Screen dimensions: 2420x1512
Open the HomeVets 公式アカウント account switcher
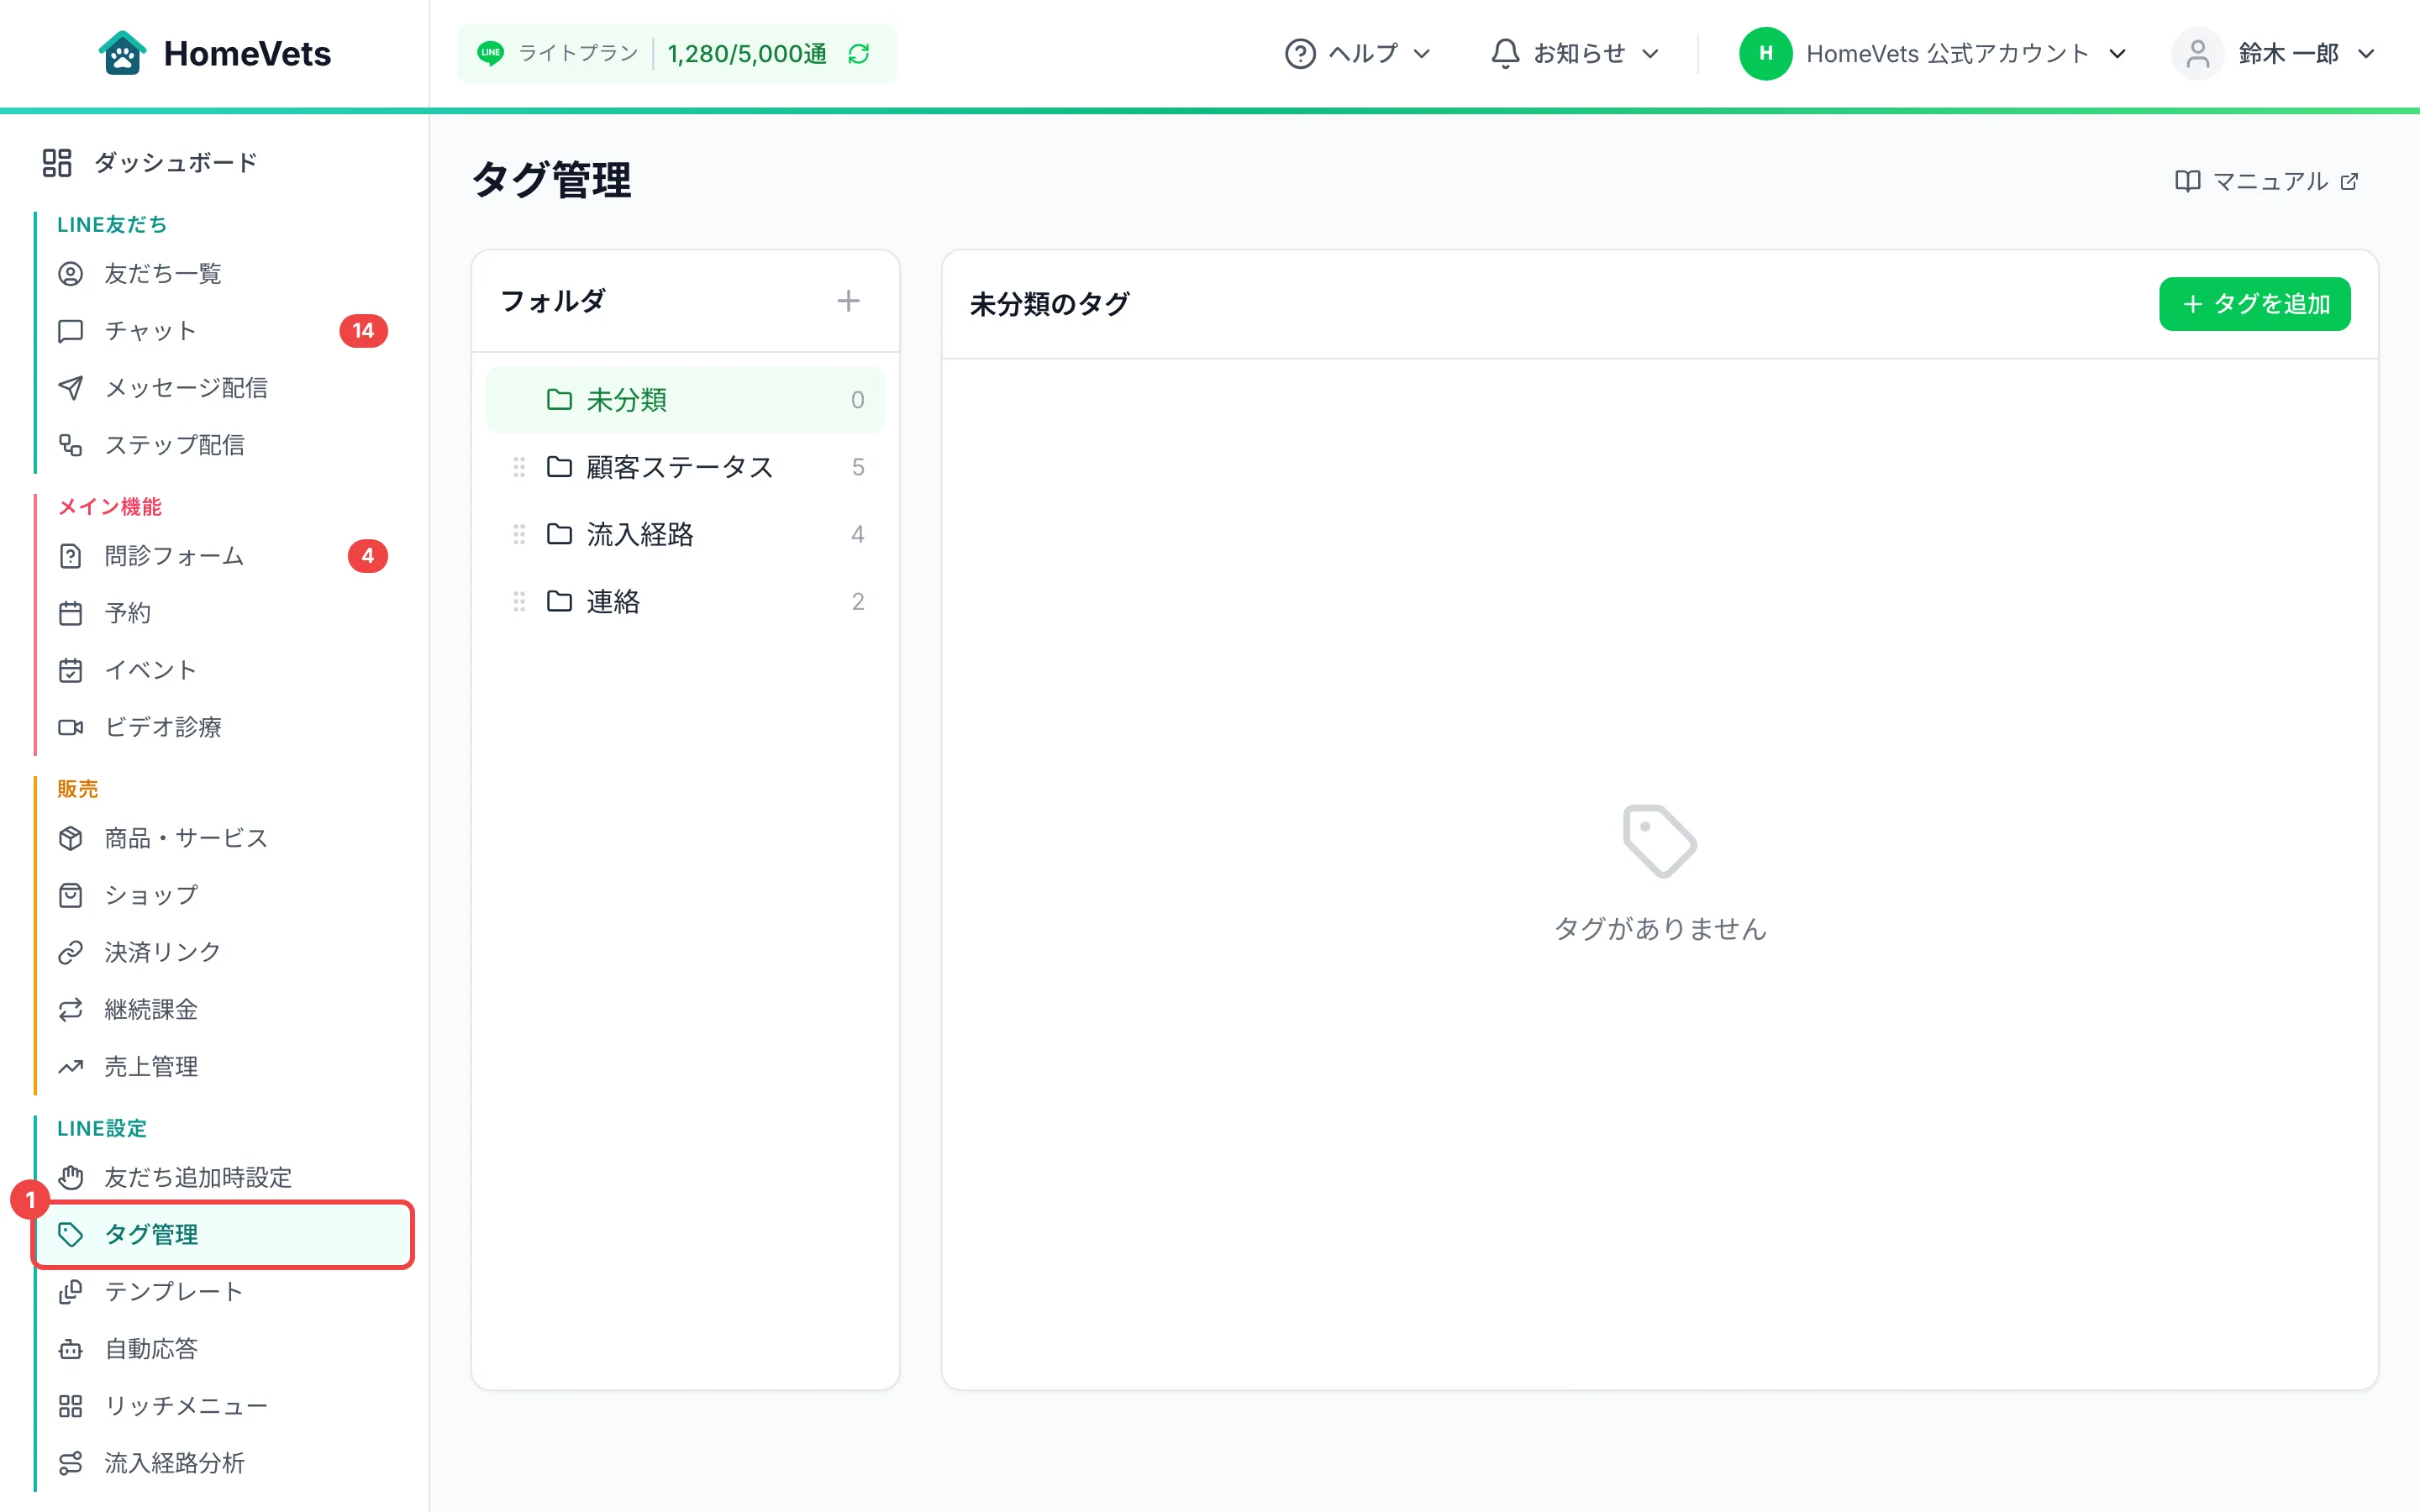coord(1933,53)
